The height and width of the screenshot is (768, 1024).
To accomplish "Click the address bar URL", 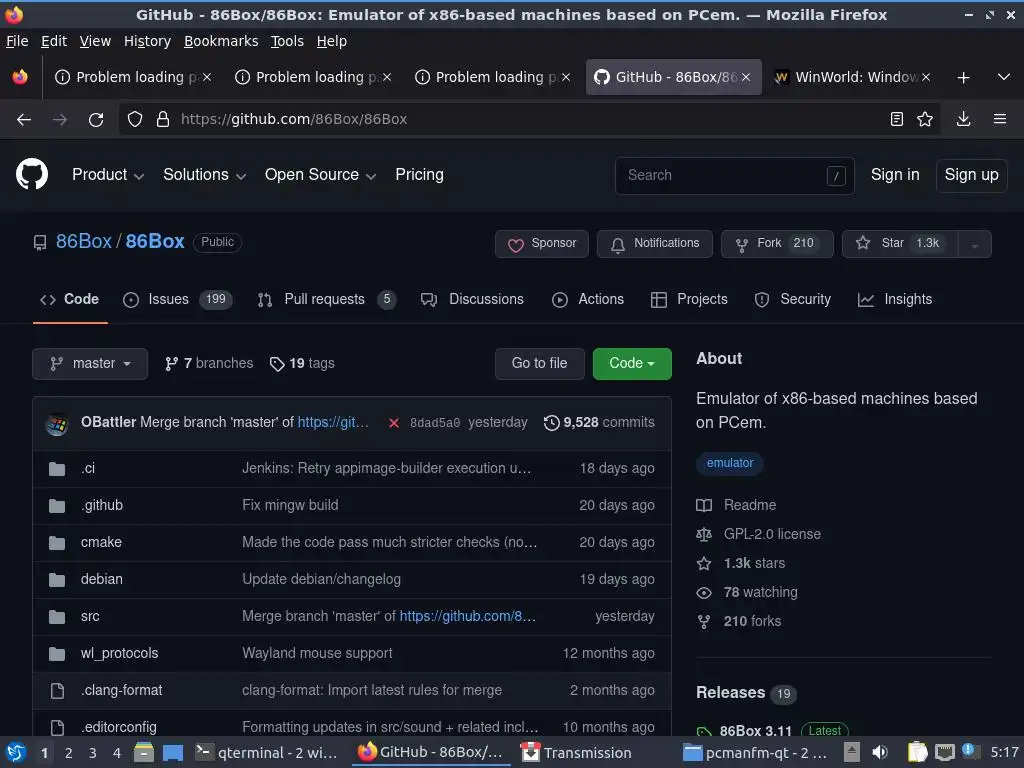I will 294,120.
